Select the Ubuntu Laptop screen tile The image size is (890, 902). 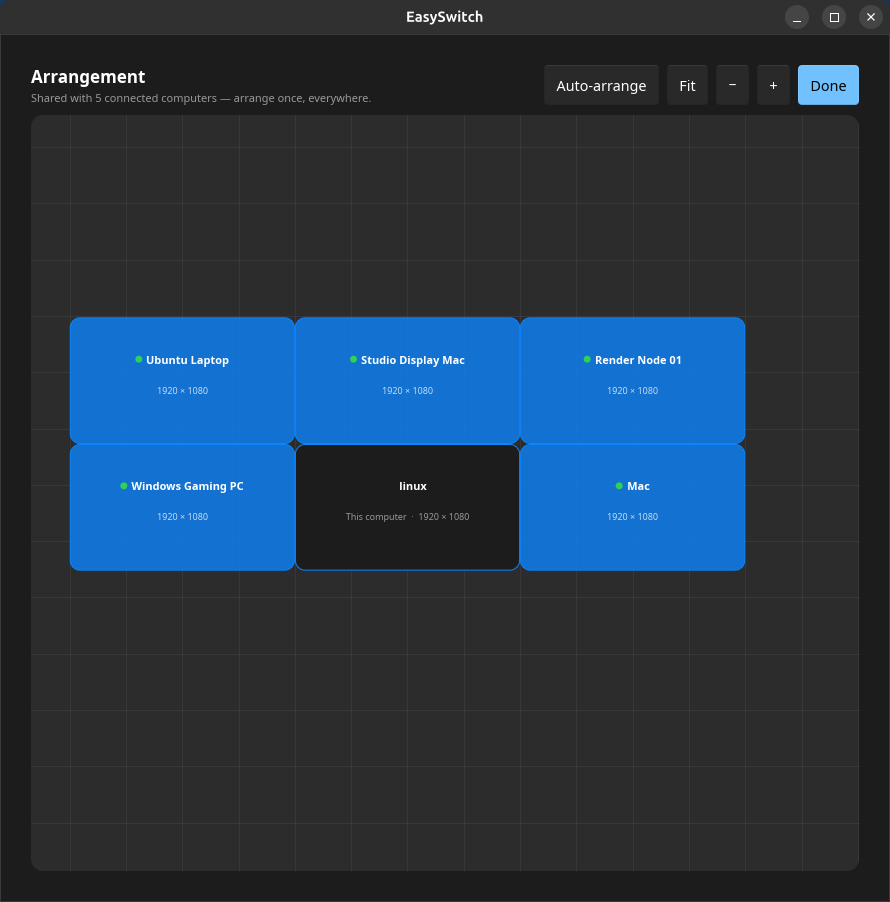coord(182,380)
